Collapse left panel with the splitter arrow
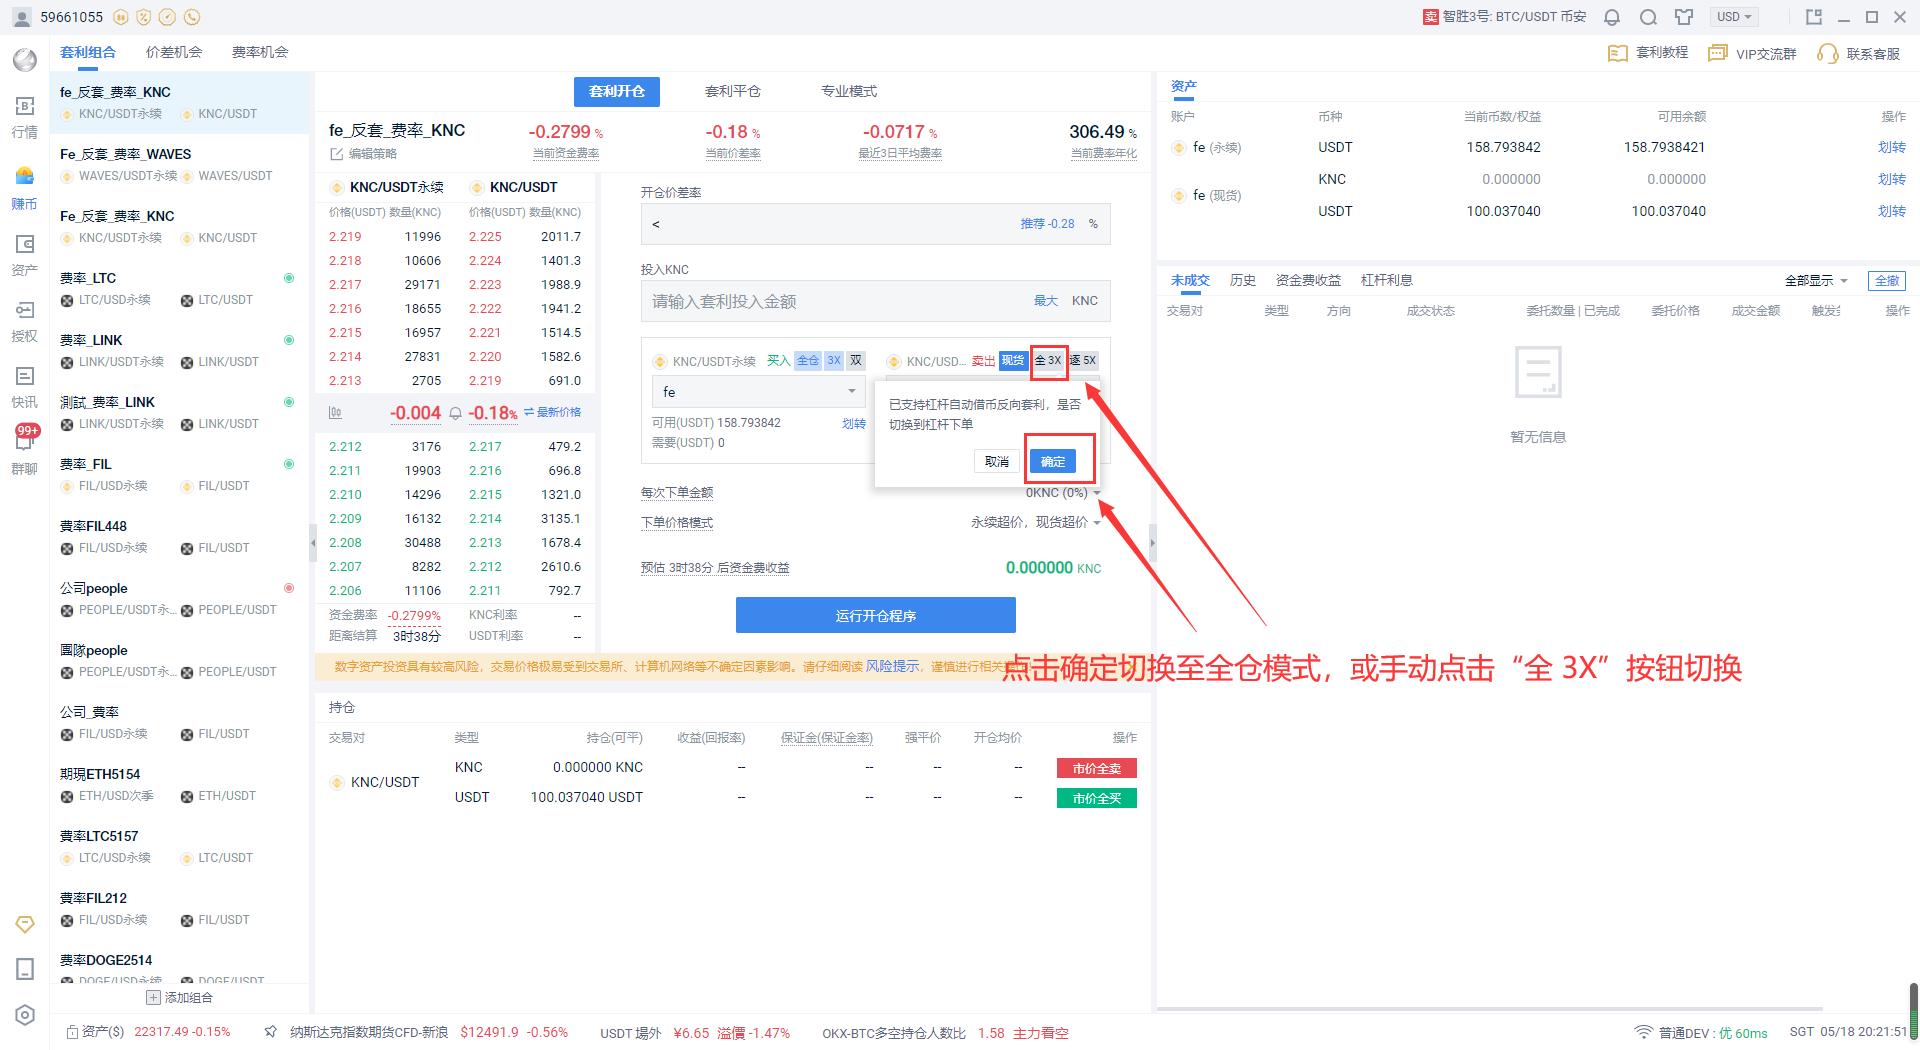 coord(313,544)
